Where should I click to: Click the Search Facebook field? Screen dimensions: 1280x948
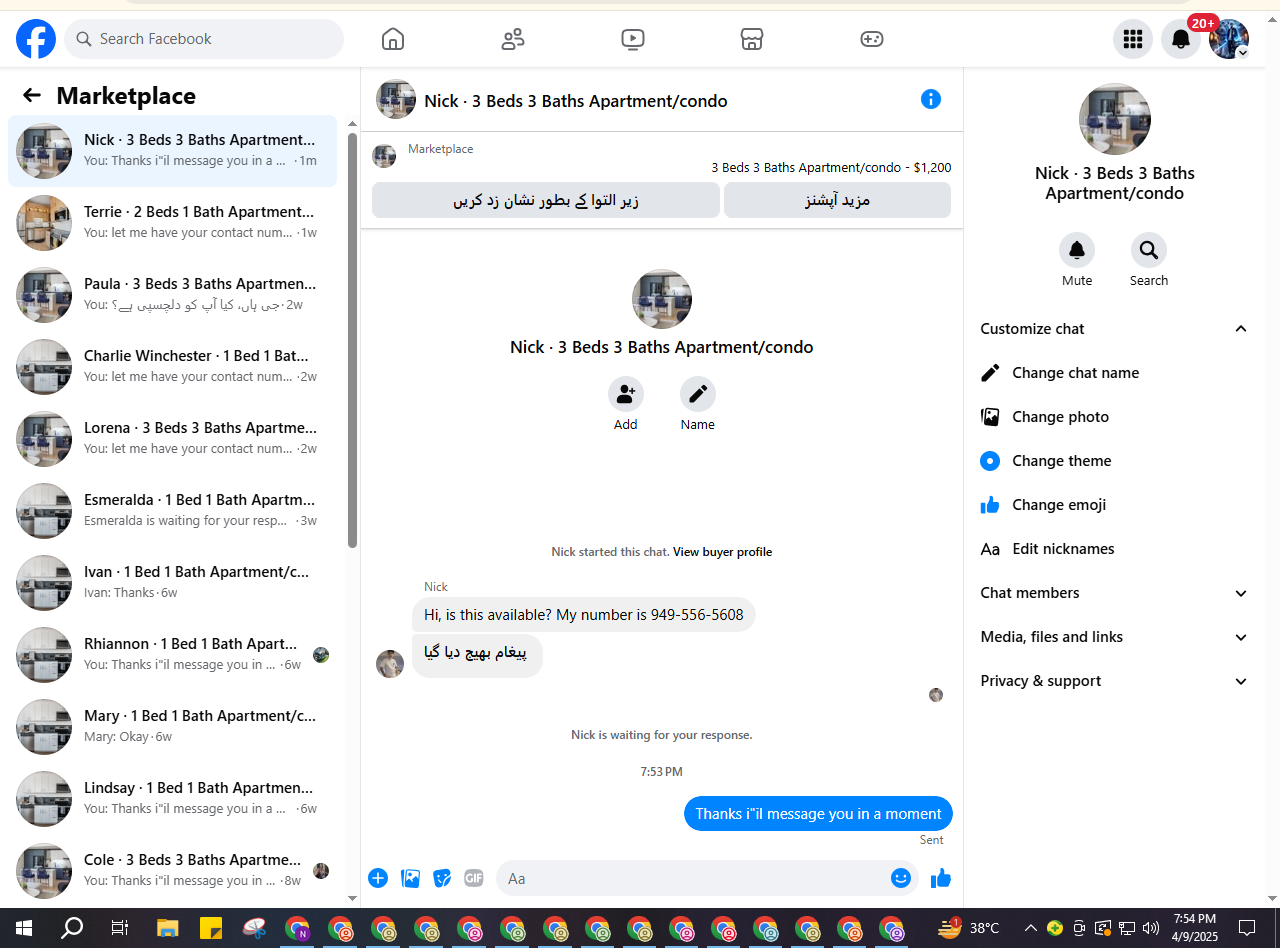204,39
